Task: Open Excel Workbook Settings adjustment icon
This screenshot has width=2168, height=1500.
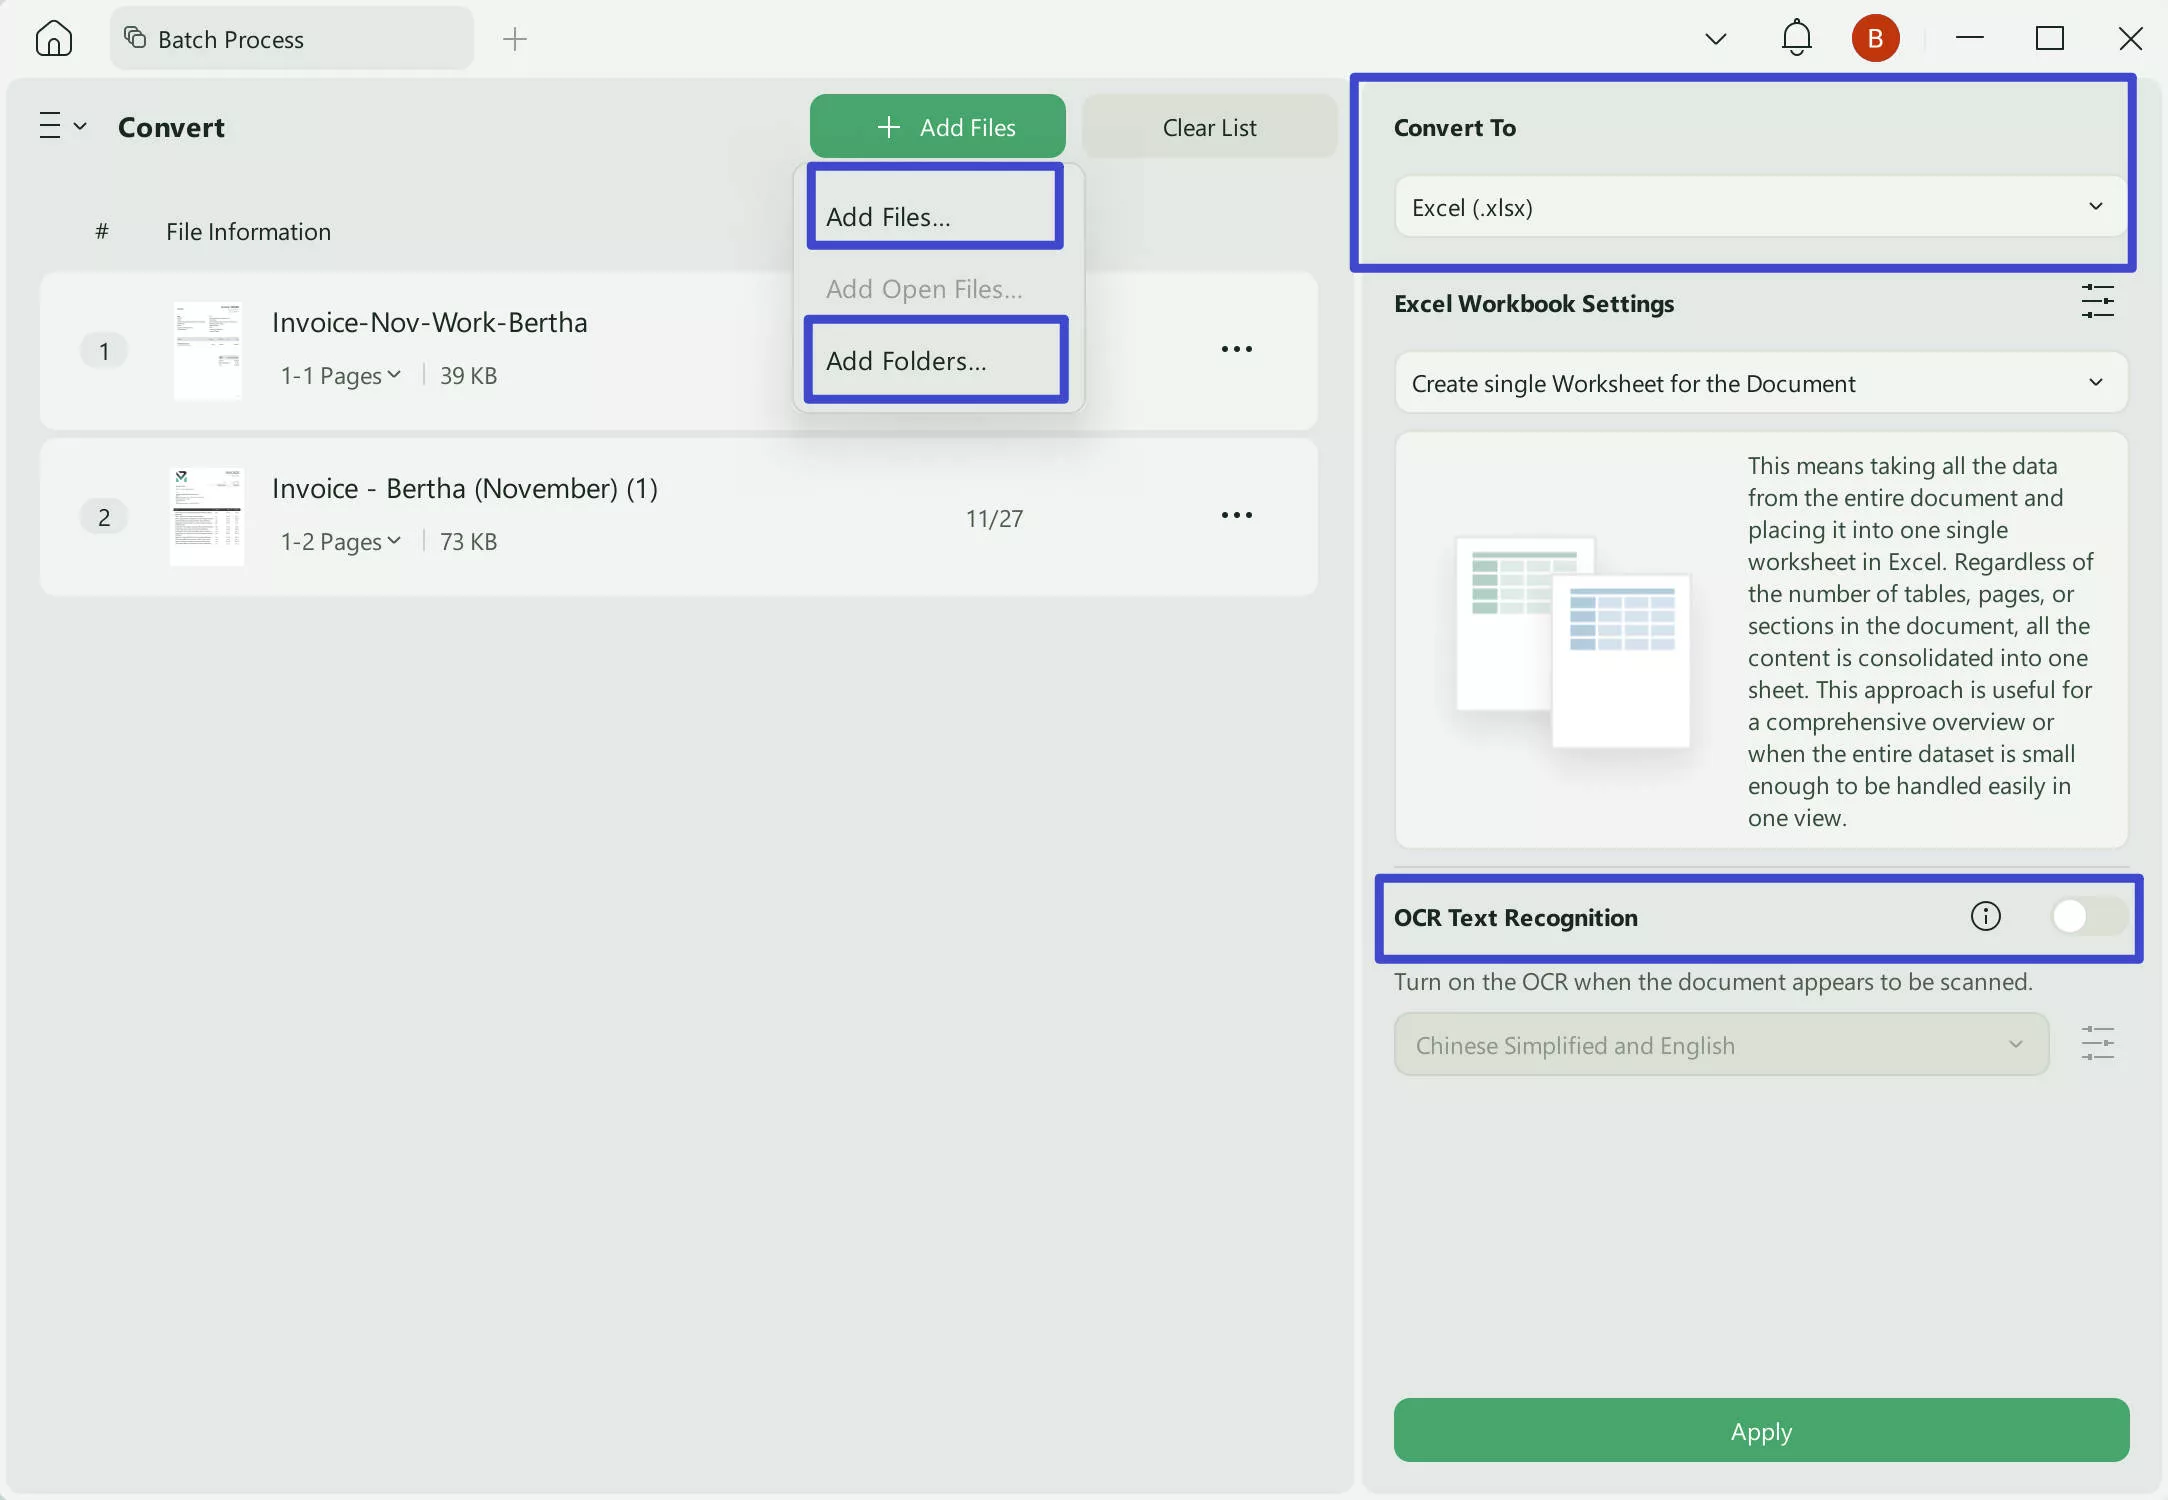Action: point(2097,301)
